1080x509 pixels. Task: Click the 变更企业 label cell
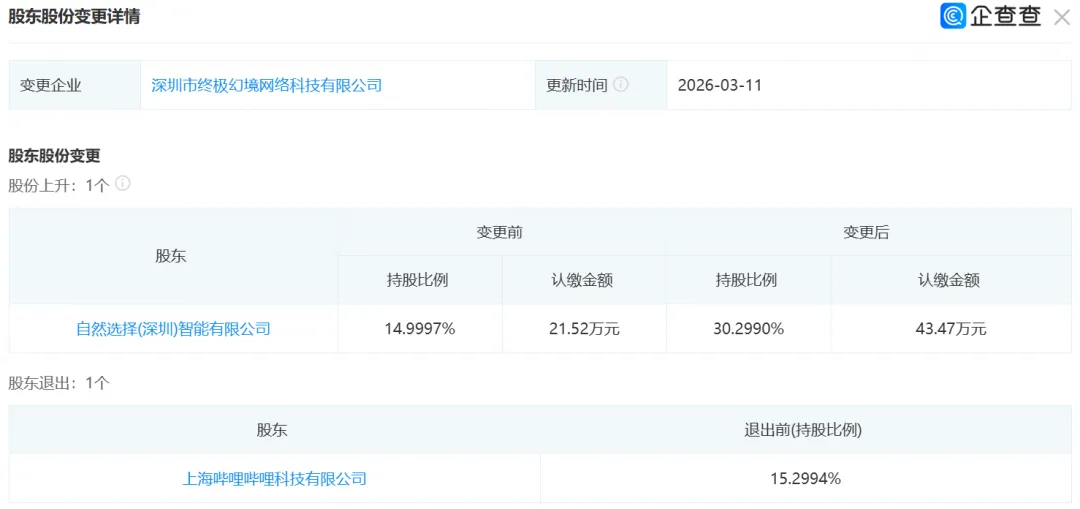coord(75,85)
